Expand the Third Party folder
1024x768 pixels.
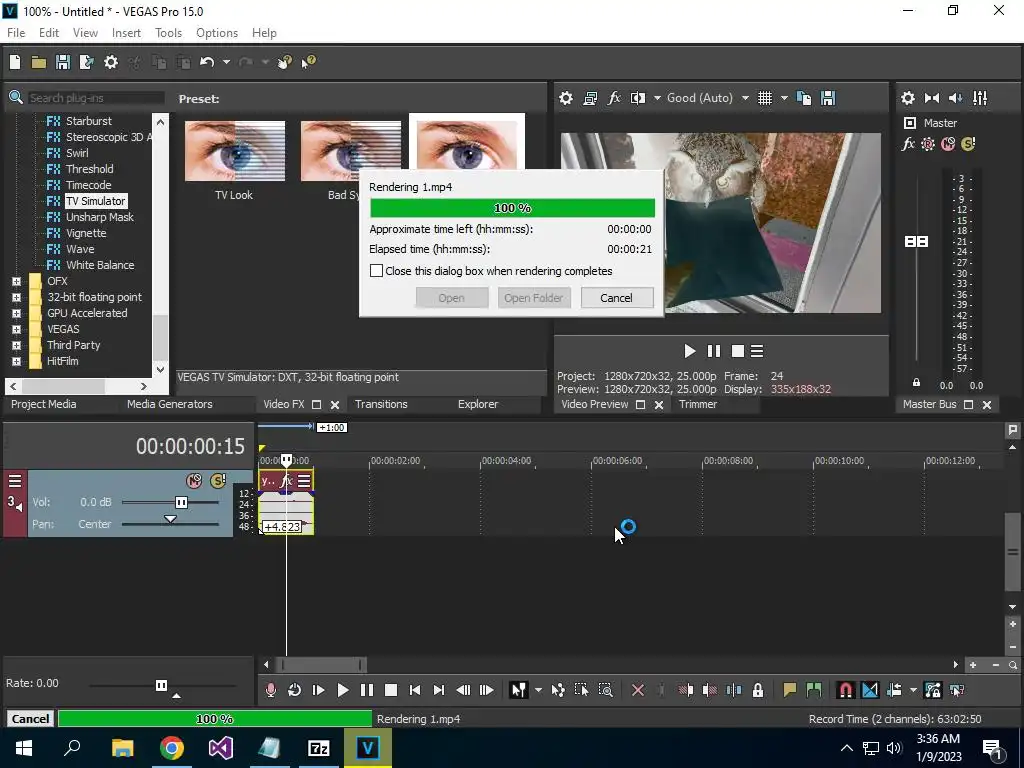coord(16,345)
